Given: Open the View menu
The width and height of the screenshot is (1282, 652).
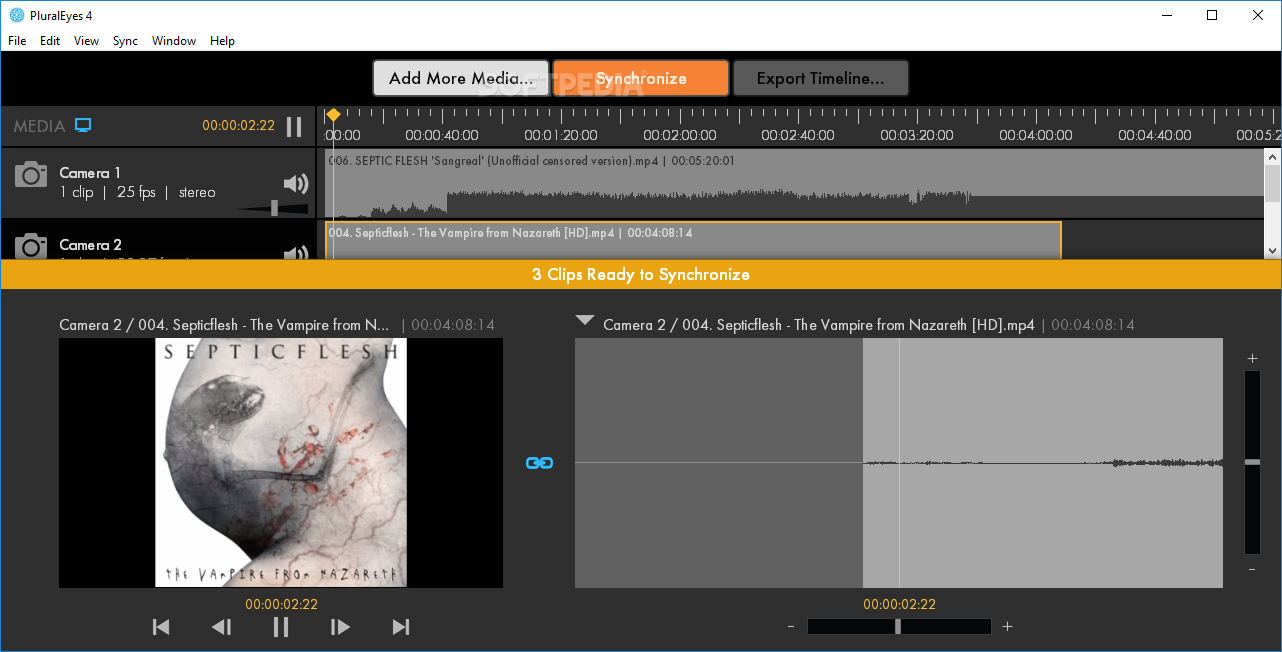Looking at the screenshot, I should coord(87,41).
